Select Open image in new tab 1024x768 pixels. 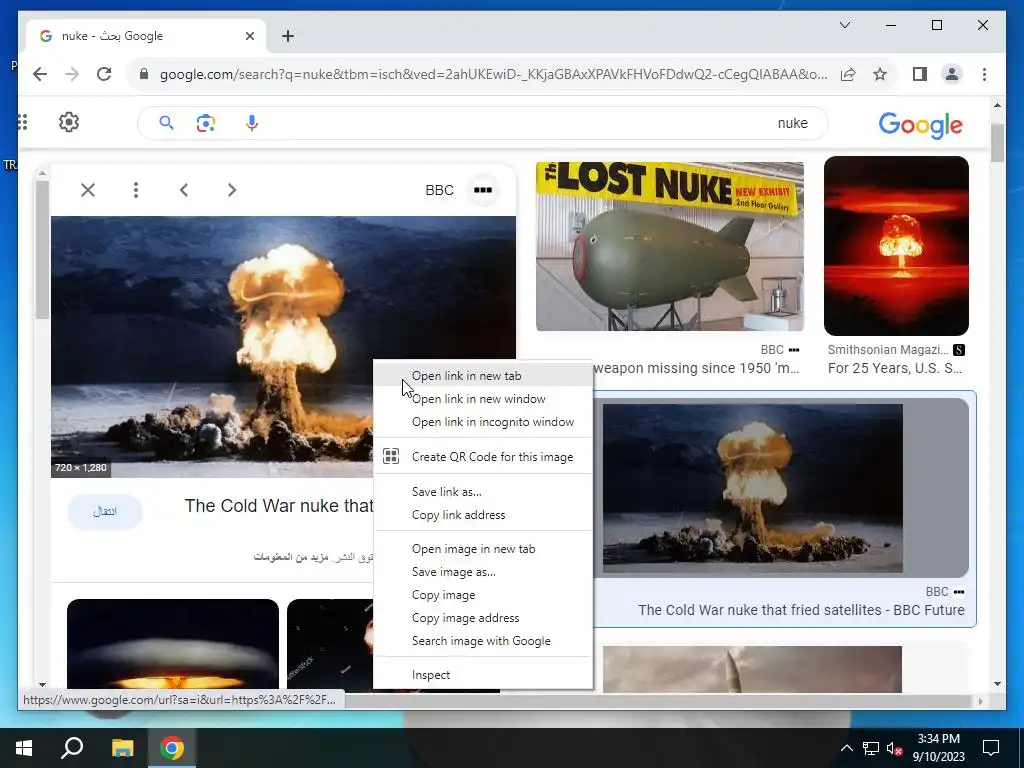coord(483,549)
